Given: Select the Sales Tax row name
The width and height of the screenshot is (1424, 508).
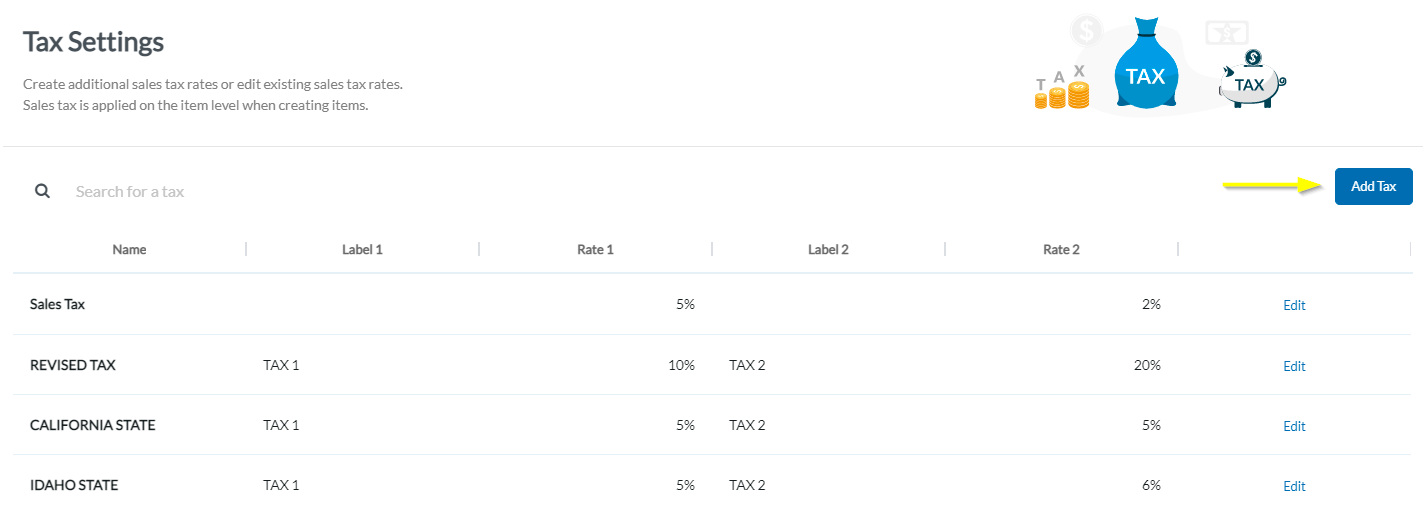Looking at the screenshot, I should click(x=57, y=304).
